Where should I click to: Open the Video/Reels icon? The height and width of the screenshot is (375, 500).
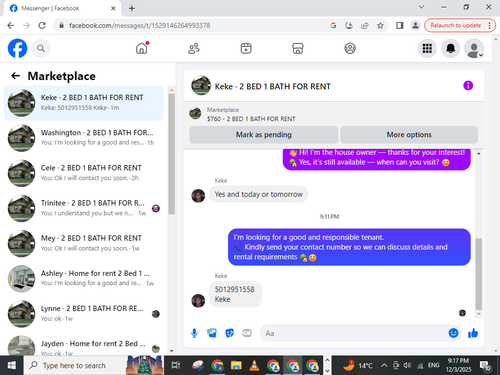246,49
